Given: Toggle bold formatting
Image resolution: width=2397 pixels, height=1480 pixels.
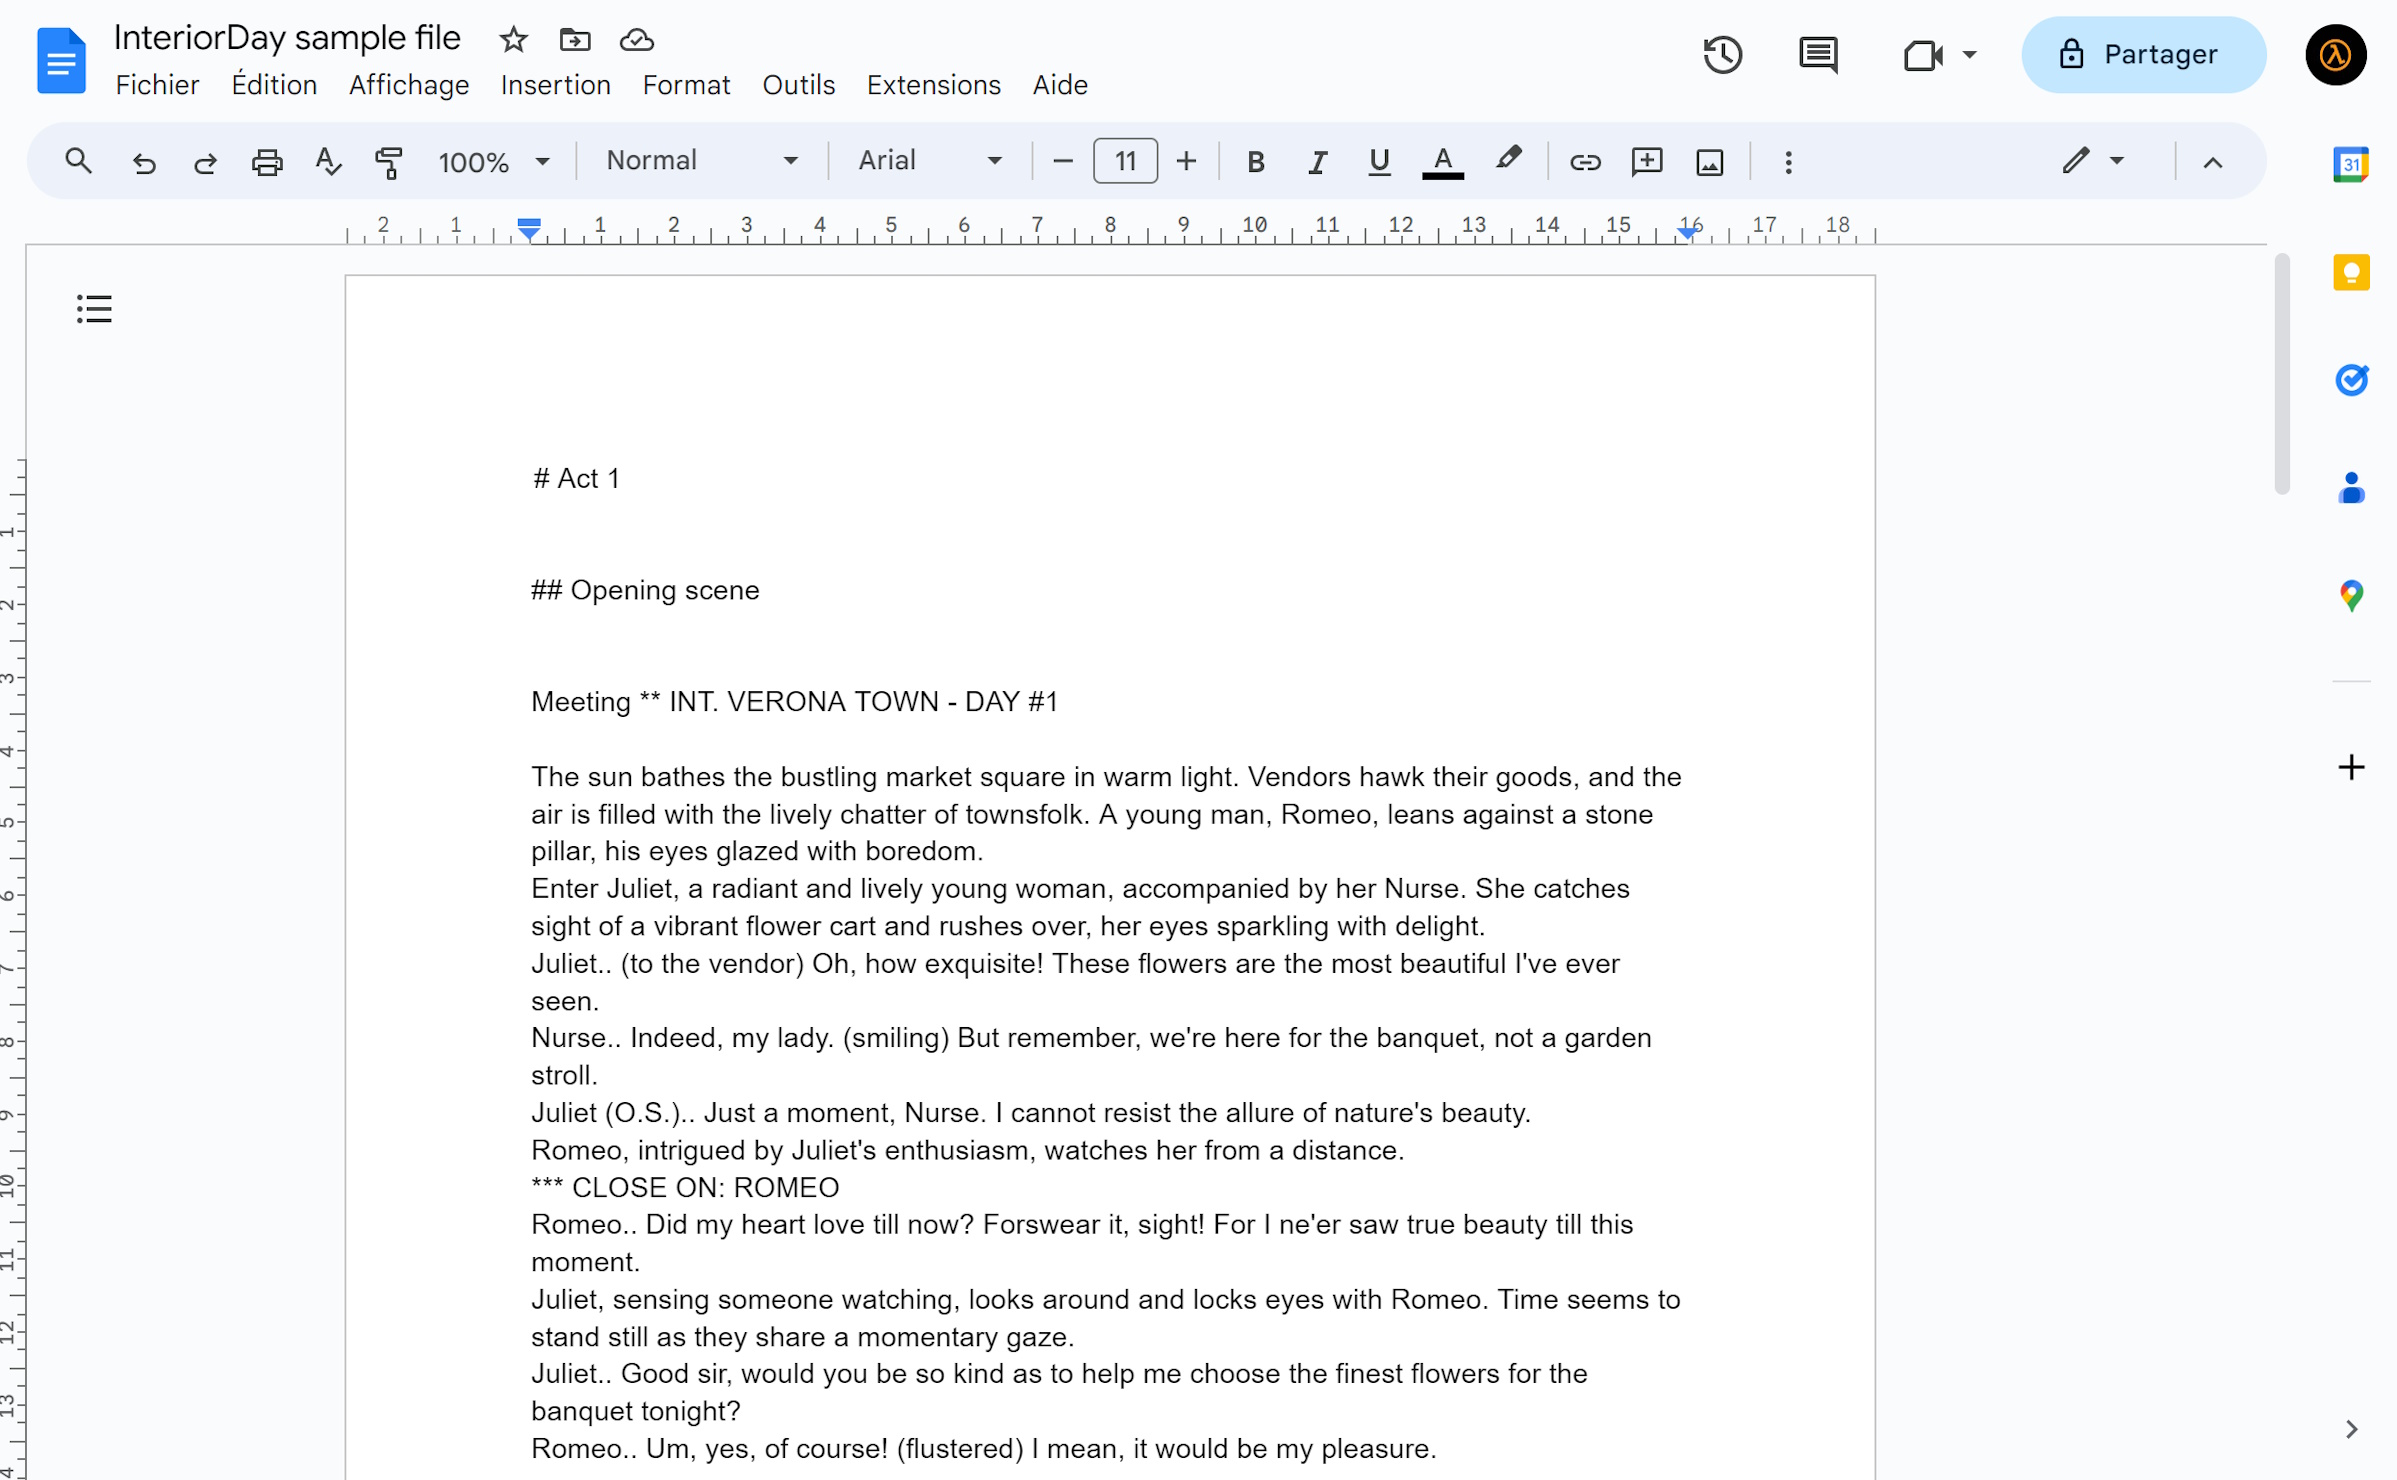Looking at the screenshot, I should tap(1255, 161).
